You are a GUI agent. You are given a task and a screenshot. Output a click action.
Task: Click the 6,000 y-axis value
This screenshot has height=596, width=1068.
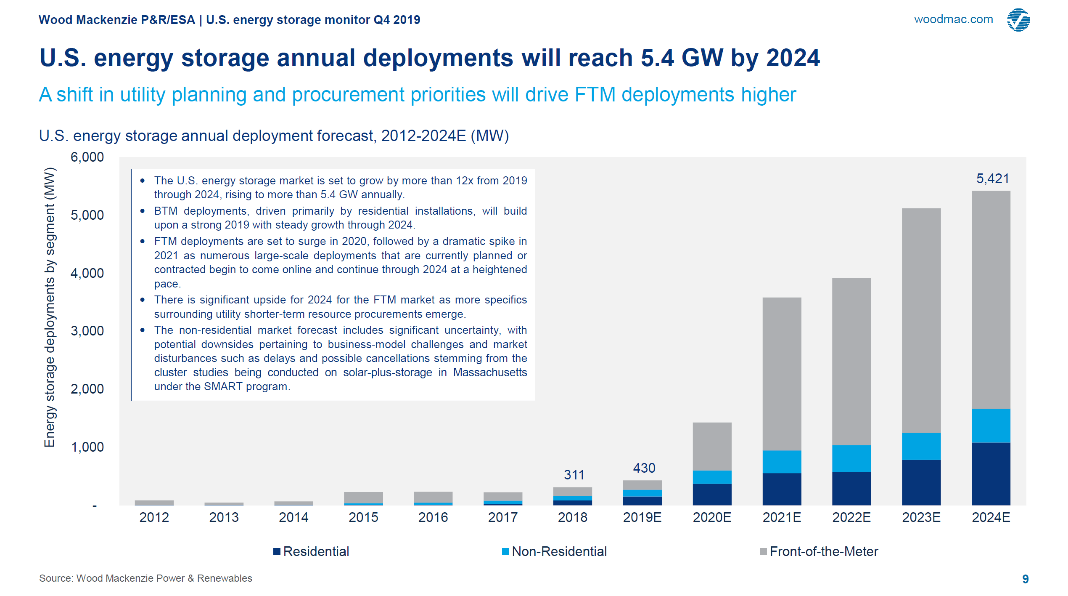coord(87,157)
